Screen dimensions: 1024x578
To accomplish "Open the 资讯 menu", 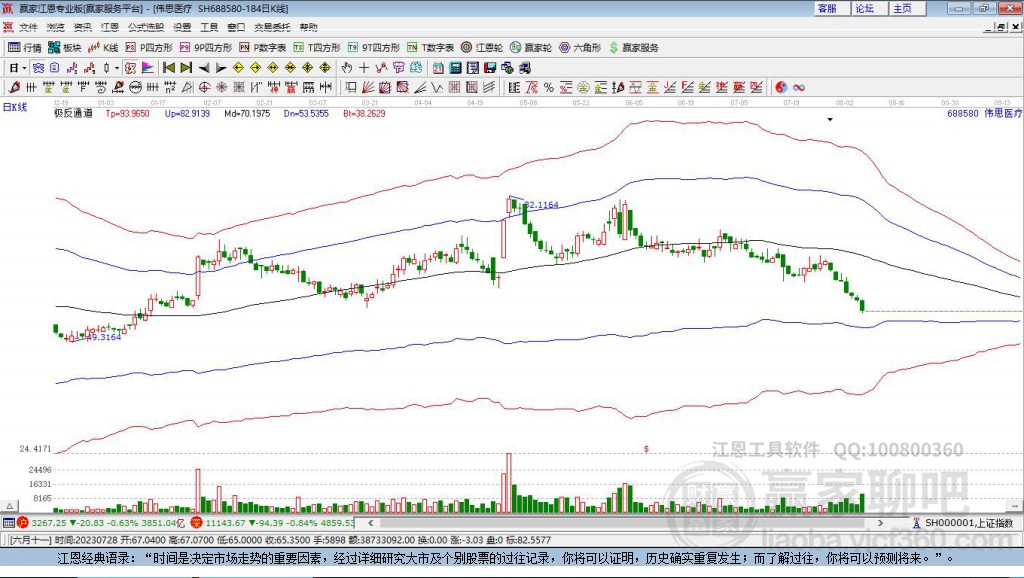I will pos(82,27).
